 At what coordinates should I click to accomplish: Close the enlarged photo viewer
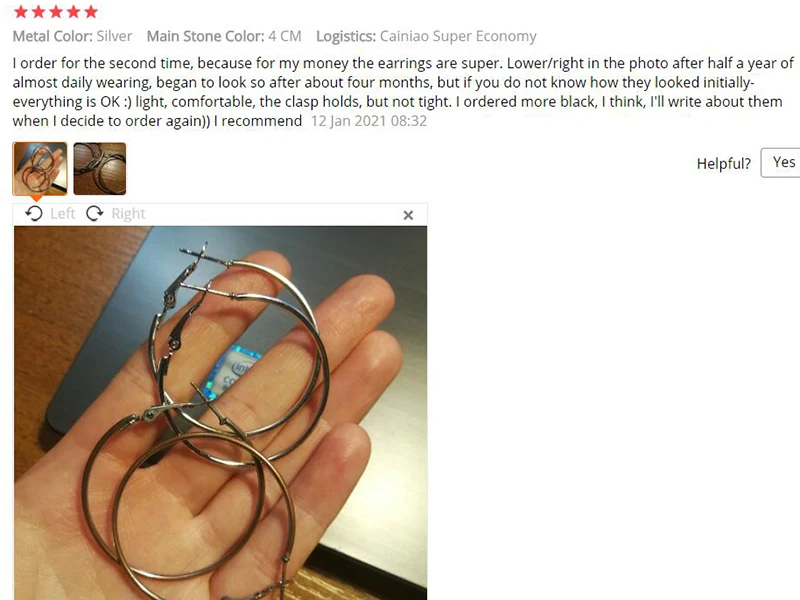408,215
